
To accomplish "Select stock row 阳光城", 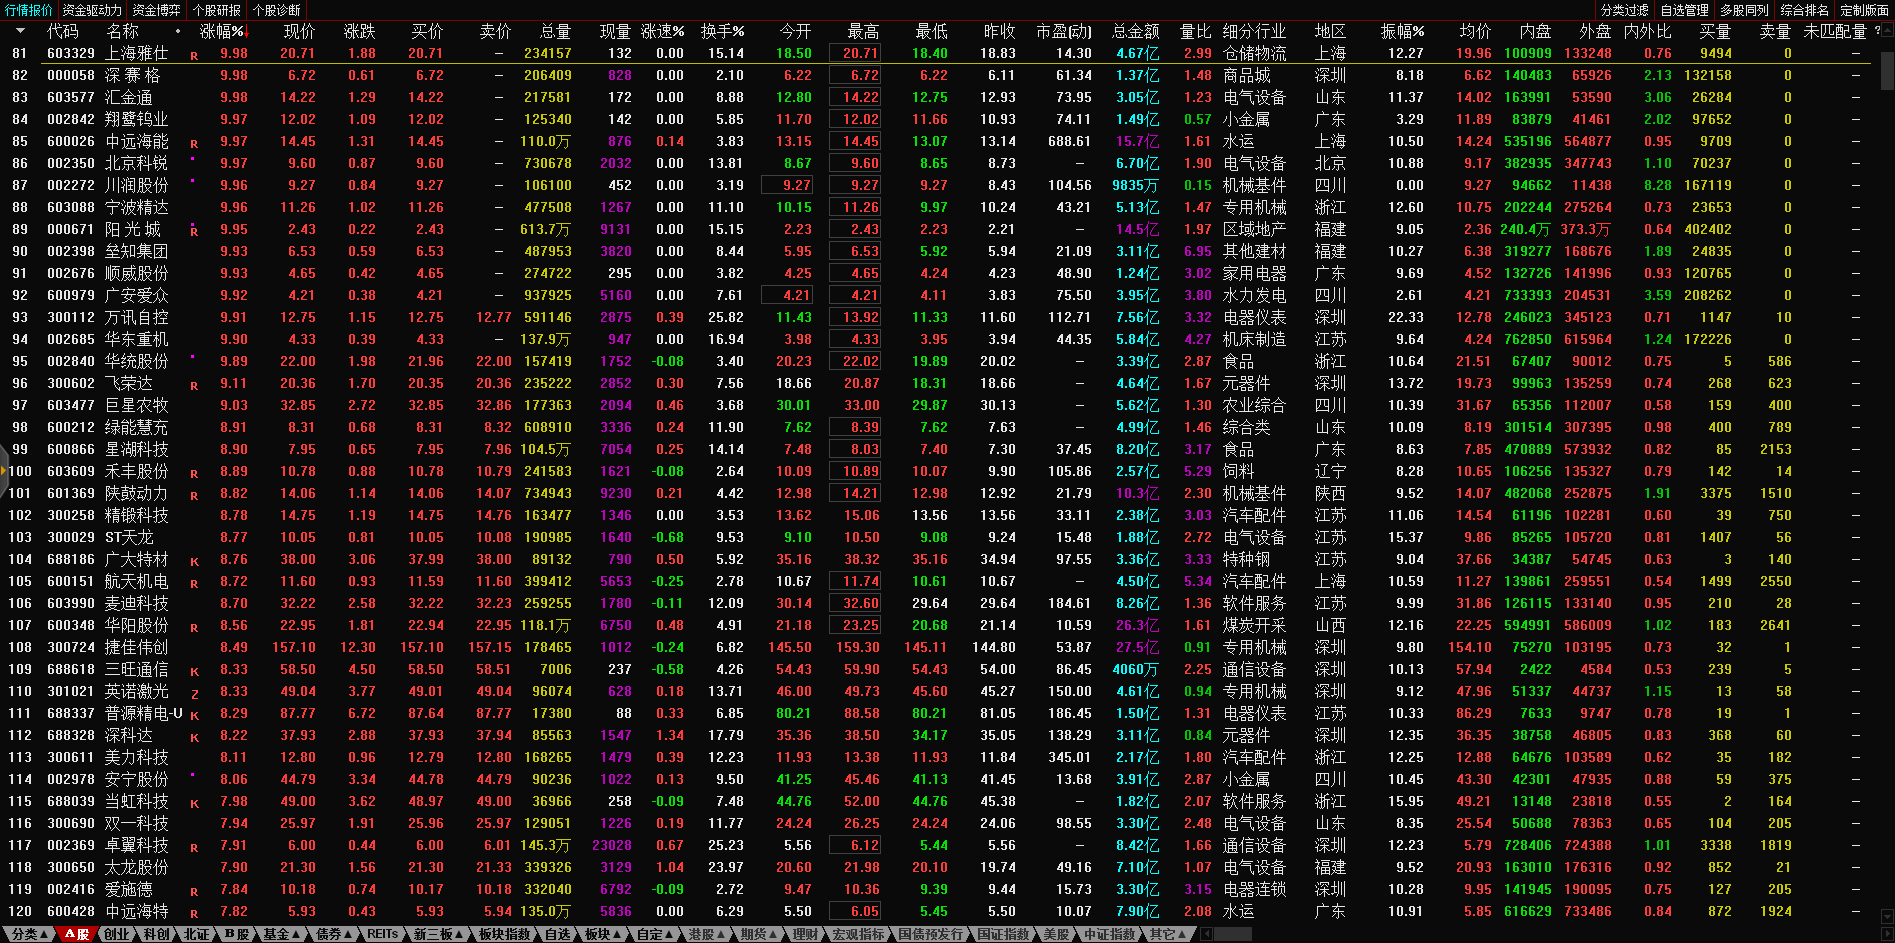I will click(x=133, y=229).
